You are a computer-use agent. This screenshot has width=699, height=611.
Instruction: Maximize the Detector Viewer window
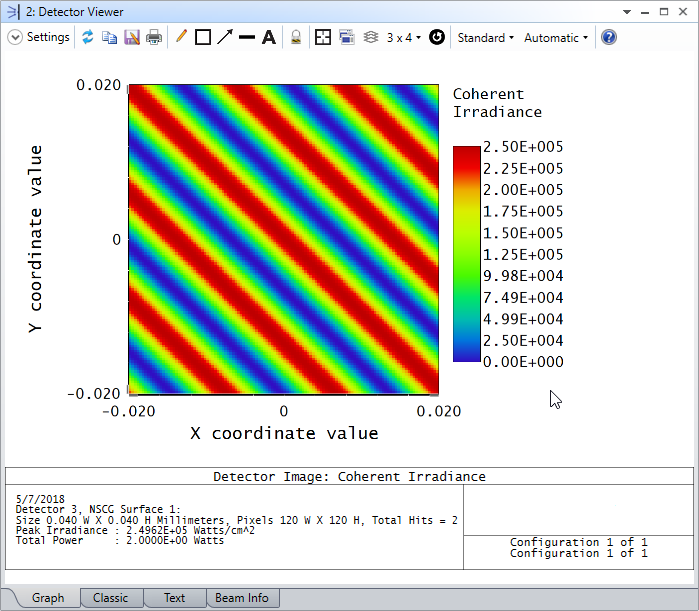point(664,12)
